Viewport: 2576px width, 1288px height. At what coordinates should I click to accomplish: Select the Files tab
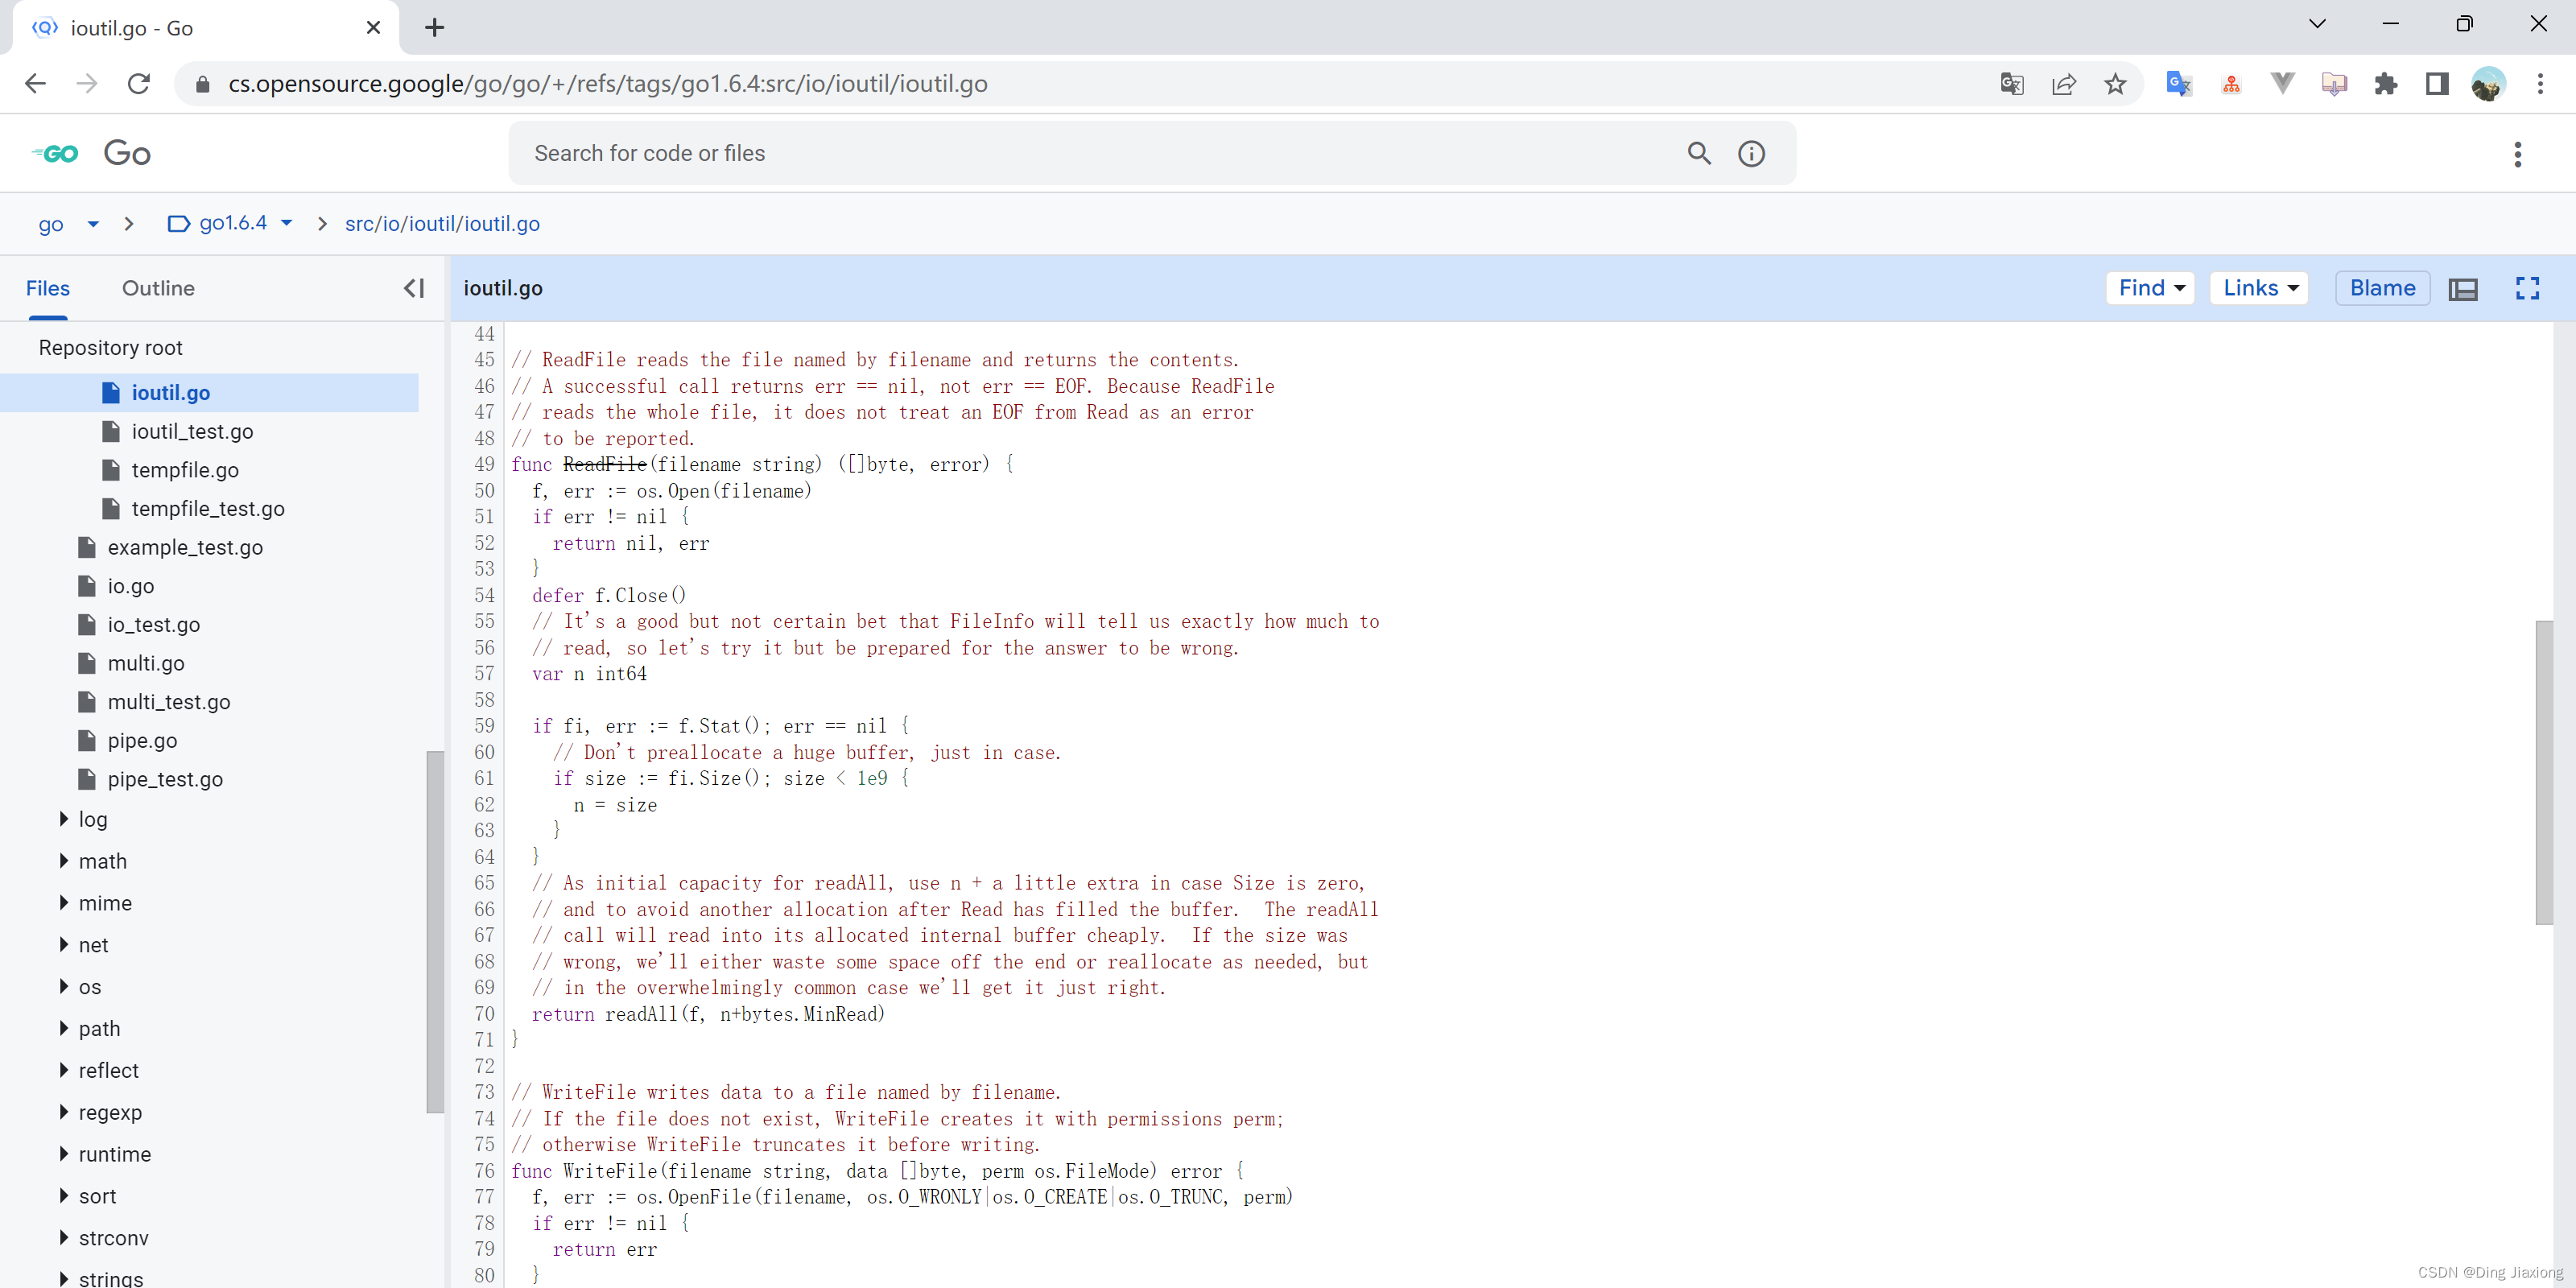click(x=48, y=288)
